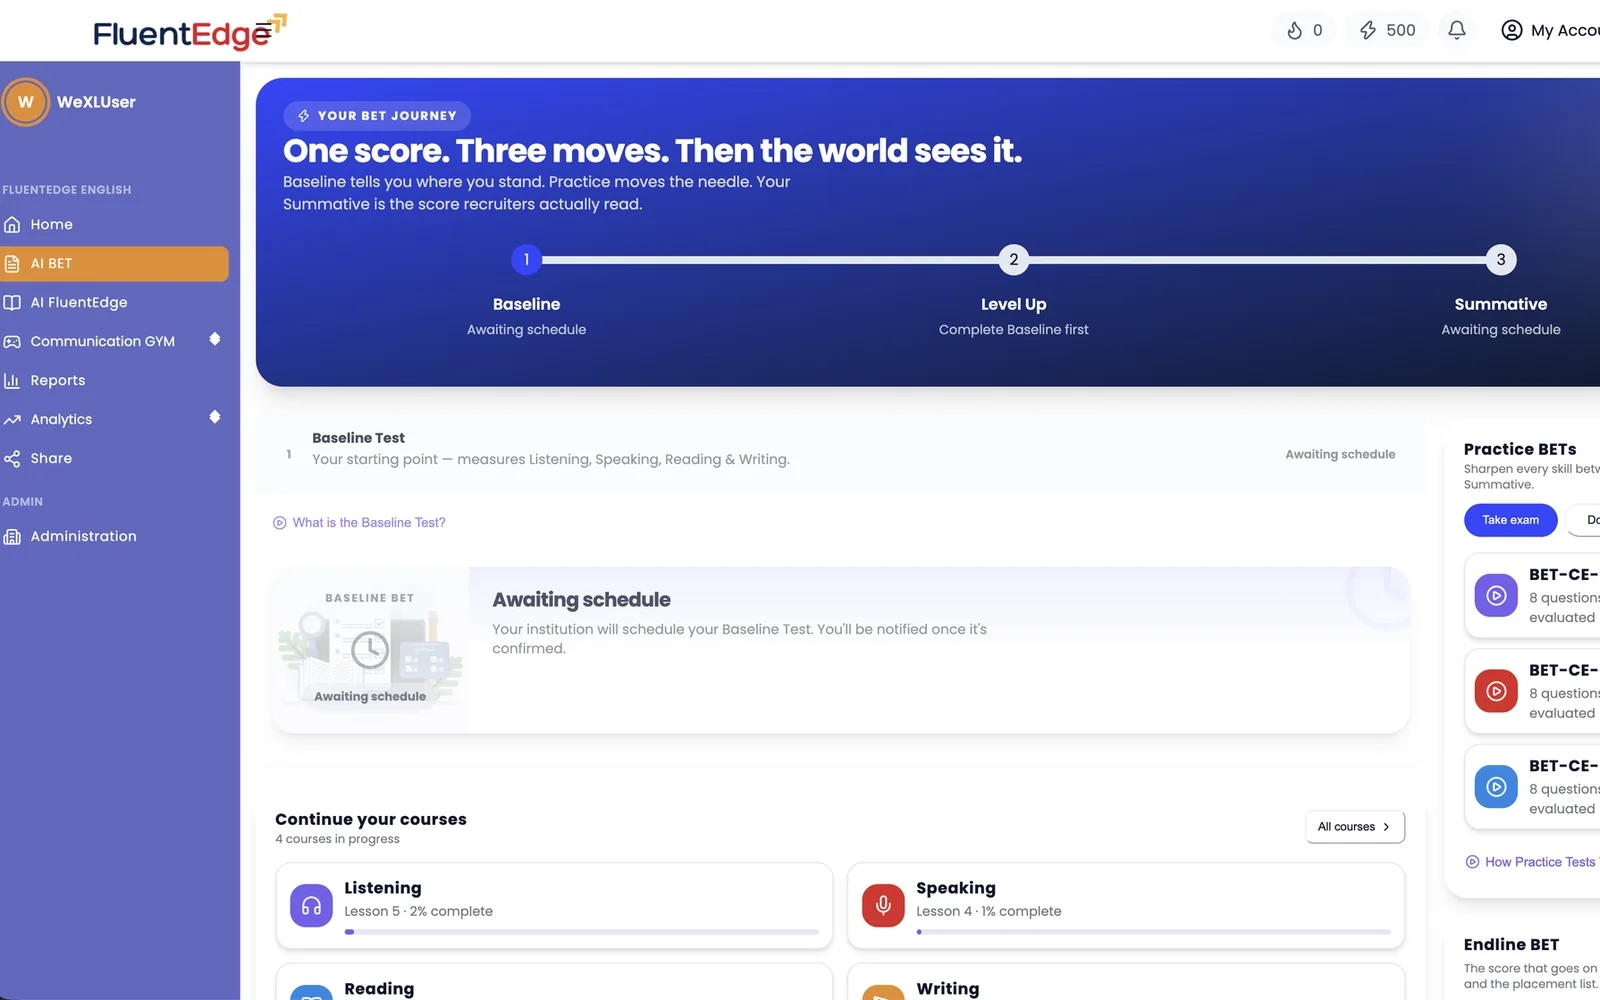Click the Listening headphones icon

(311, 906)
